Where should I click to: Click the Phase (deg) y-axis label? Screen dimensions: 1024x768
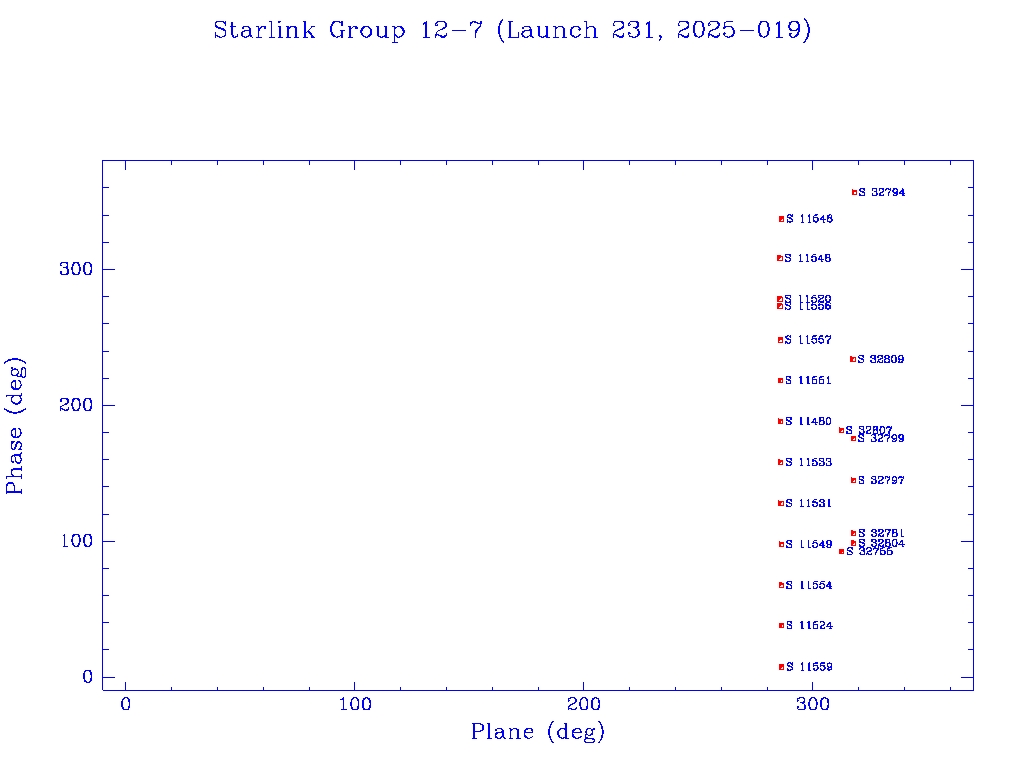point(14,426)
